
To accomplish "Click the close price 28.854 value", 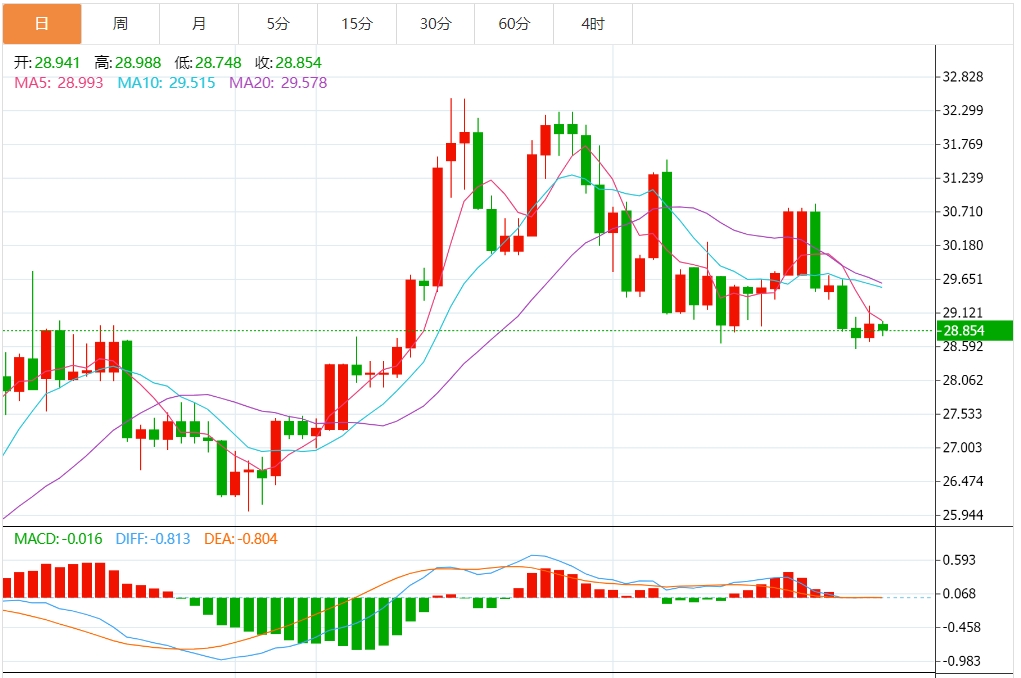I will (x=298, y=63).
